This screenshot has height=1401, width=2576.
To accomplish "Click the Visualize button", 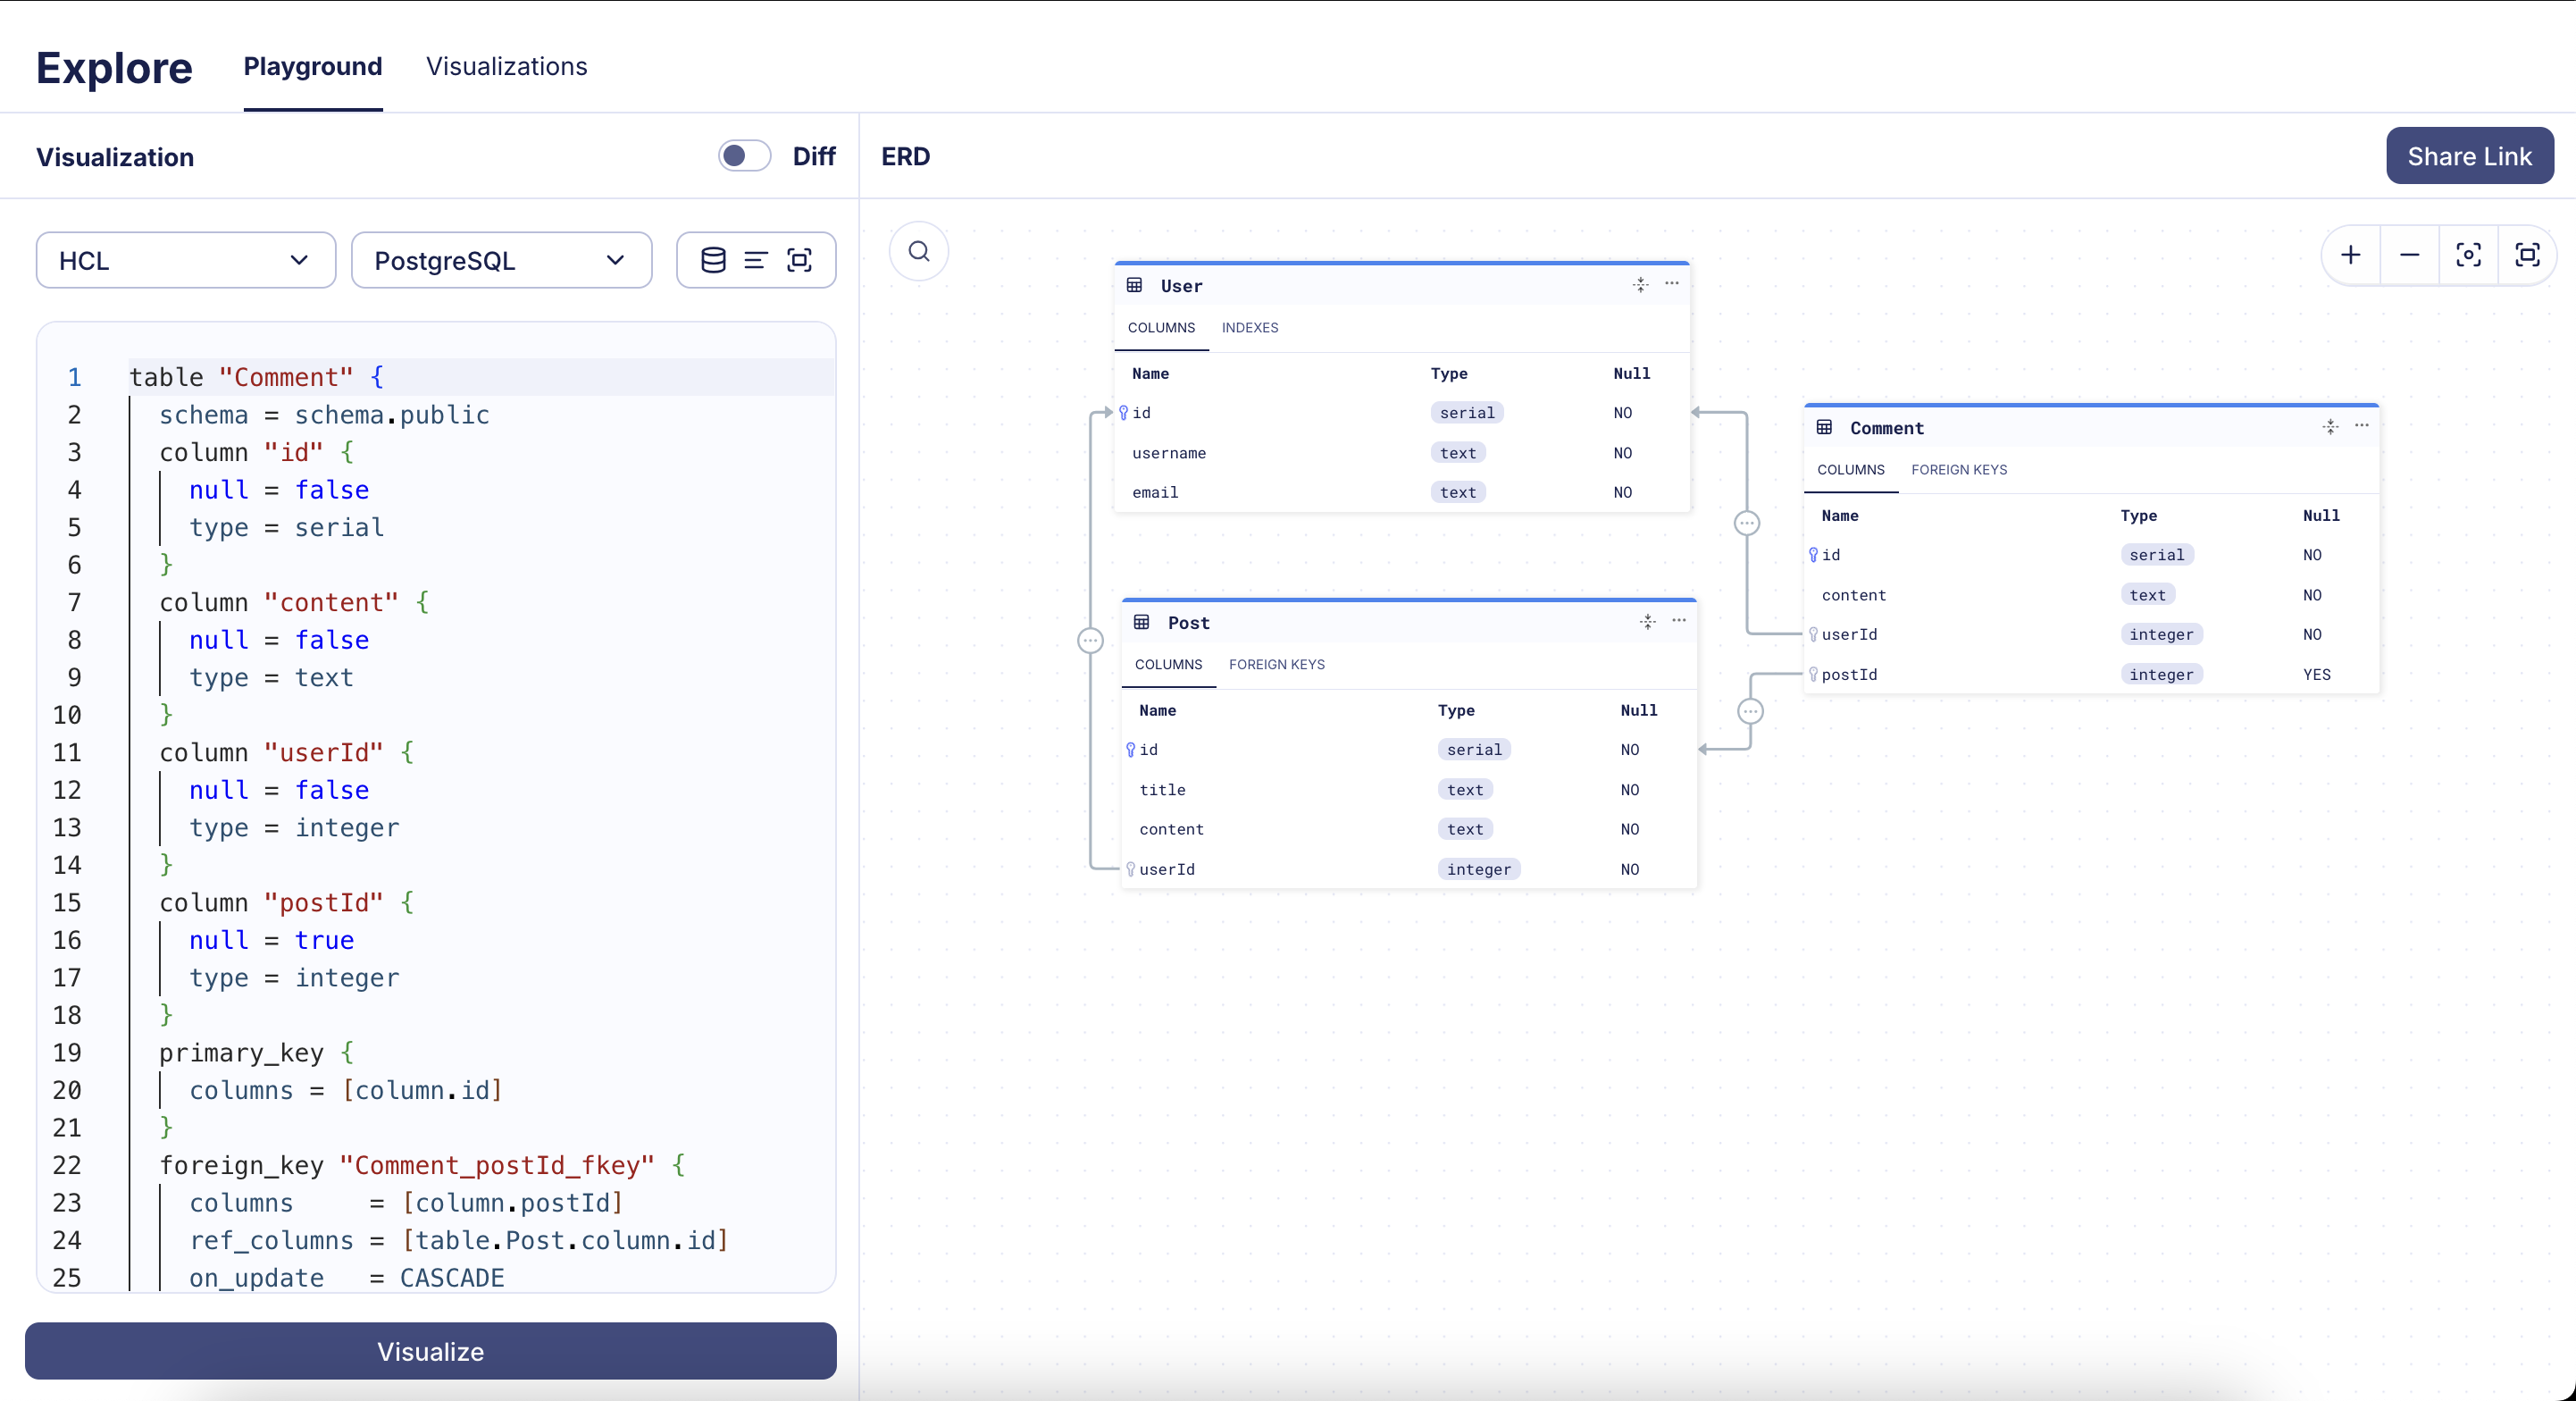I will coord(430,1352).
